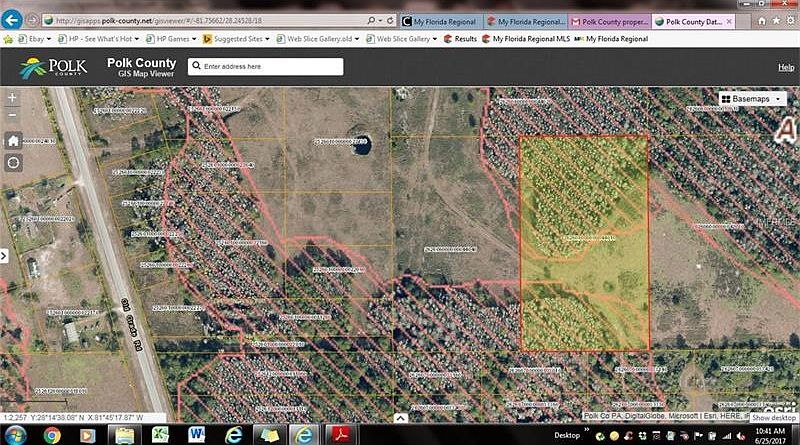Click the volume speaker tray icon
The width and height of the screenshot is (800, 445).
click(740, 436)
